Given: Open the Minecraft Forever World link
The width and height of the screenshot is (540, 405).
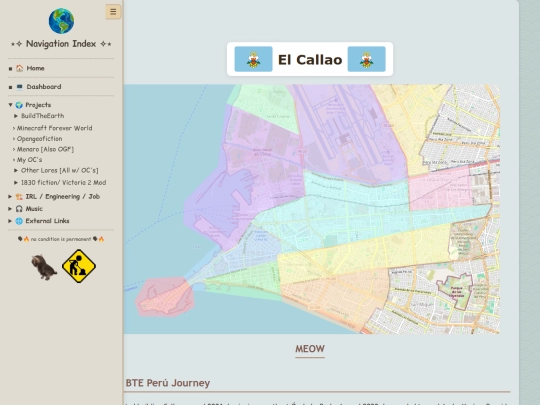Looking at the screenshot, I should pos(54,128).
